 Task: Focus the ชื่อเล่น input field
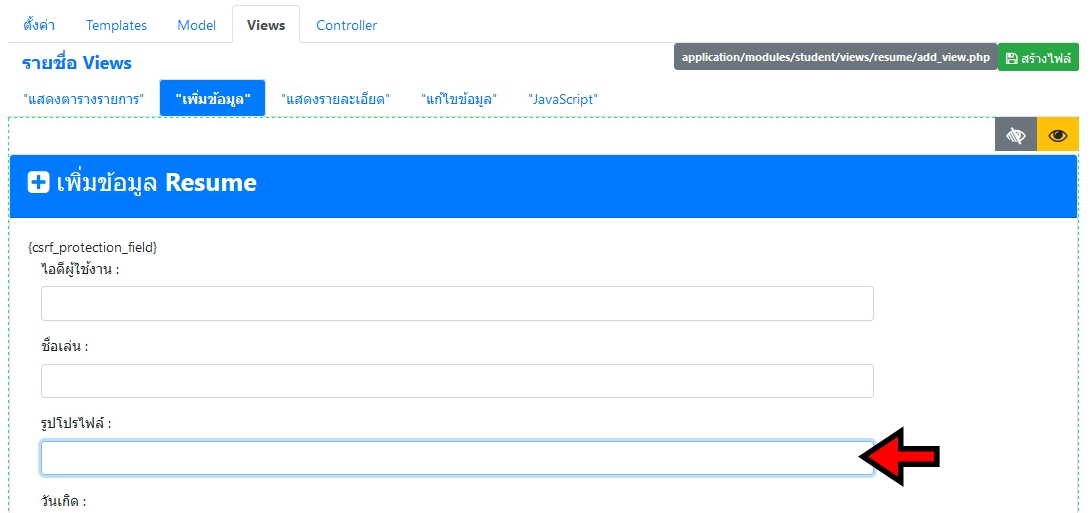(457, 381)
